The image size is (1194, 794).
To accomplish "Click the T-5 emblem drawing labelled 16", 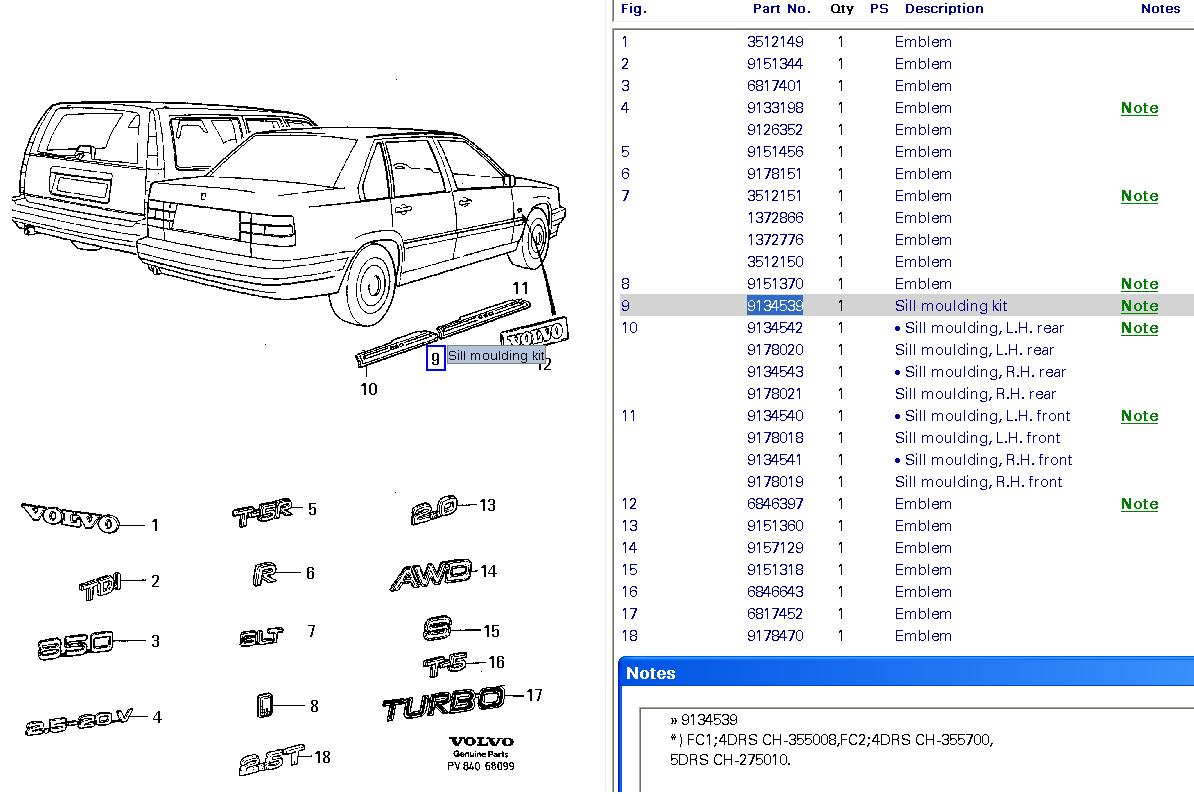I will coord(445,665).
